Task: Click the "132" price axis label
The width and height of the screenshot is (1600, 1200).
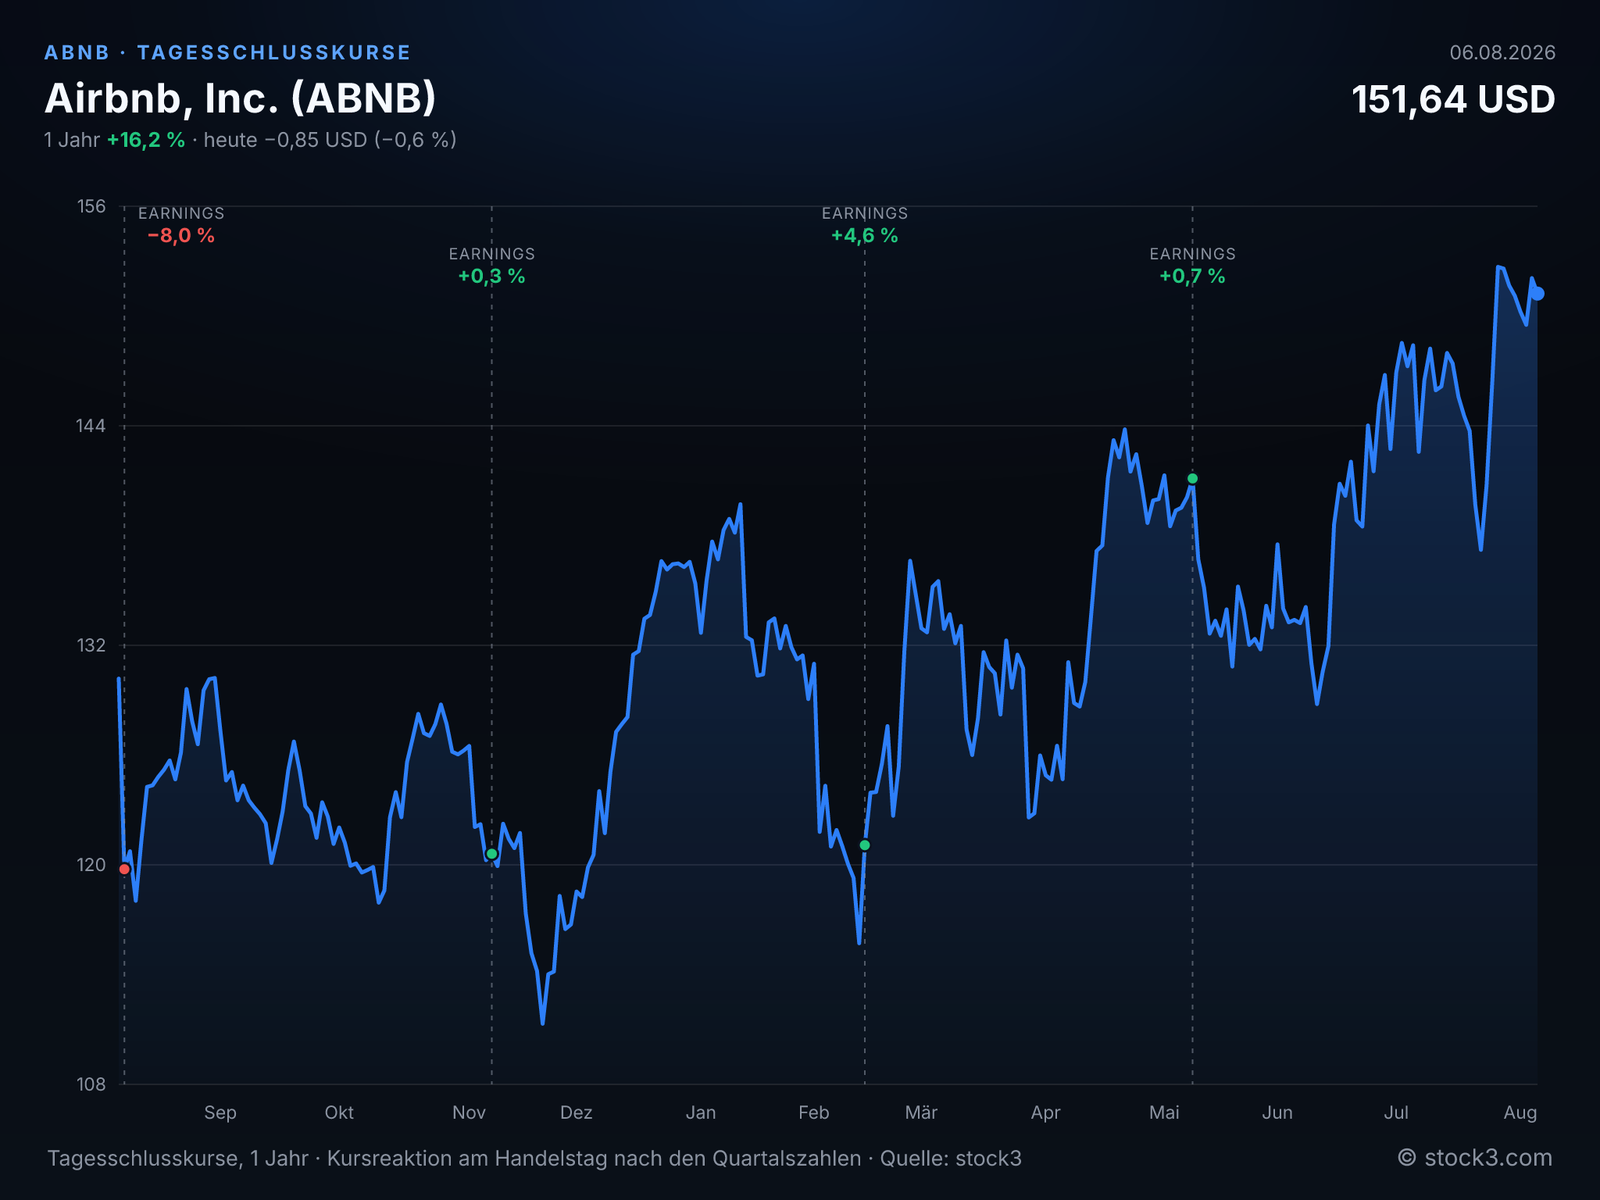Action: click(x=91, y=645)
